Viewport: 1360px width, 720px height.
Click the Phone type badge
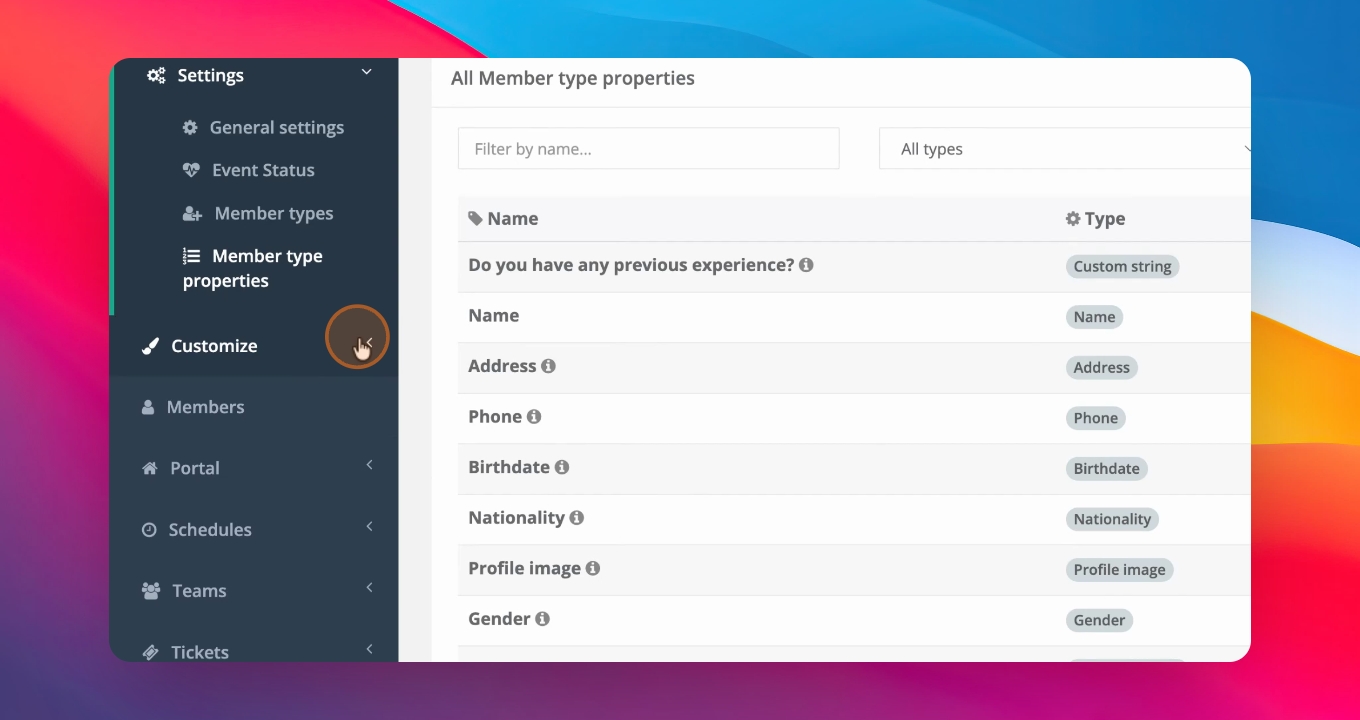(1095, 418)
